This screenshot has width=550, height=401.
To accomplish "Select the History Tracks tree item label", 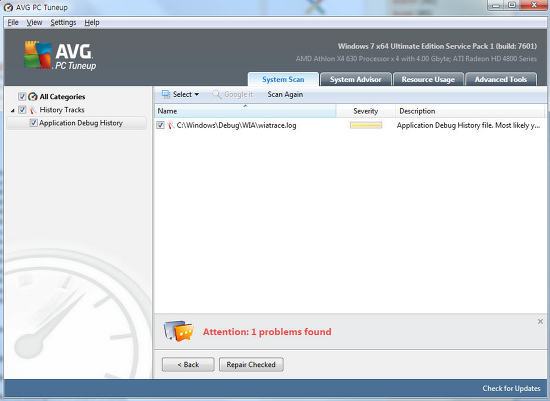I will click(62, 110).
